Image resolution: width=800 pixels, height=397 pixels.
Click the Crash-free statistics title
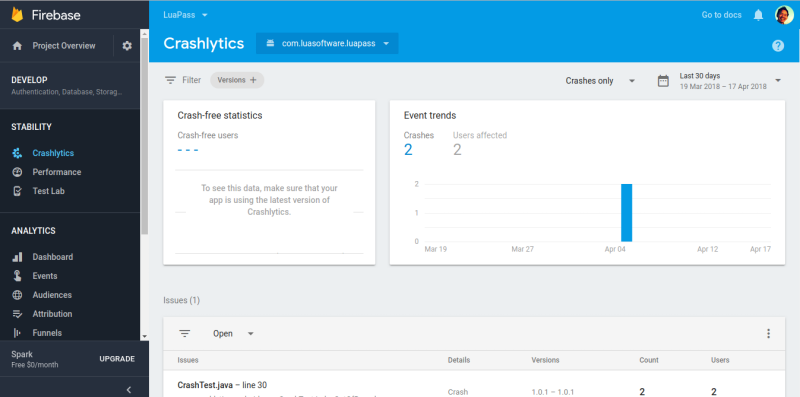coord(220,115)
